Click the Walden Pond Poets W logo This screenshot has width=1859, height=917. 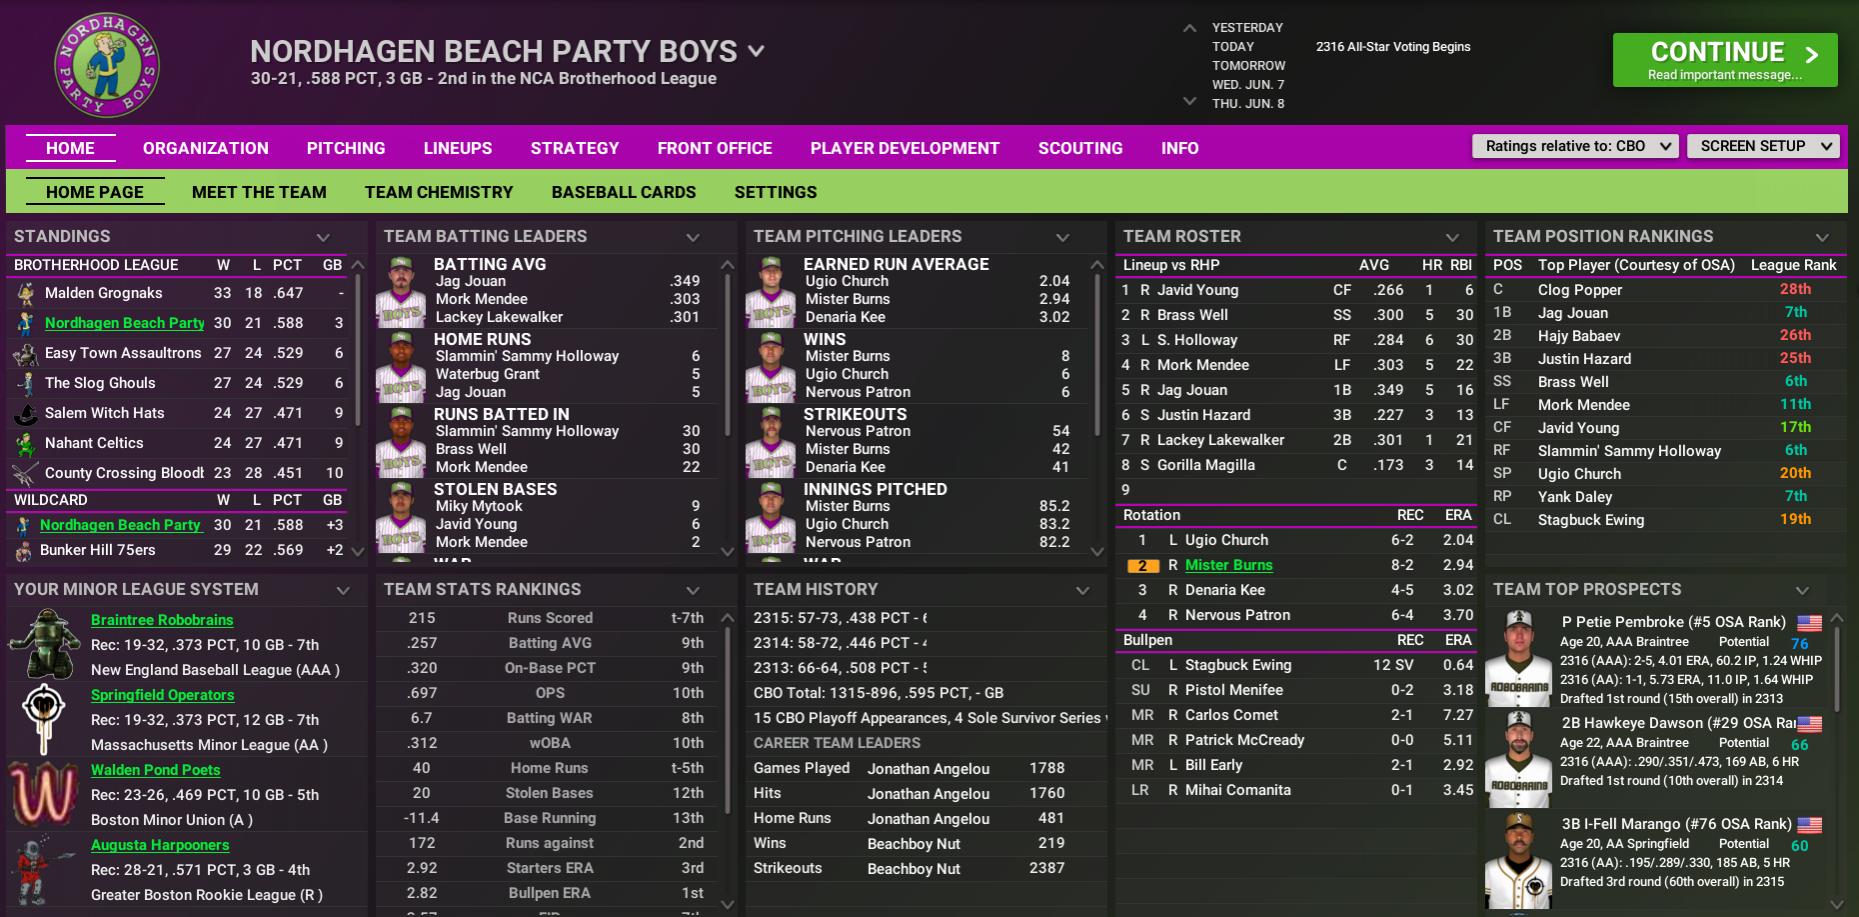click(x=43, y=794)
